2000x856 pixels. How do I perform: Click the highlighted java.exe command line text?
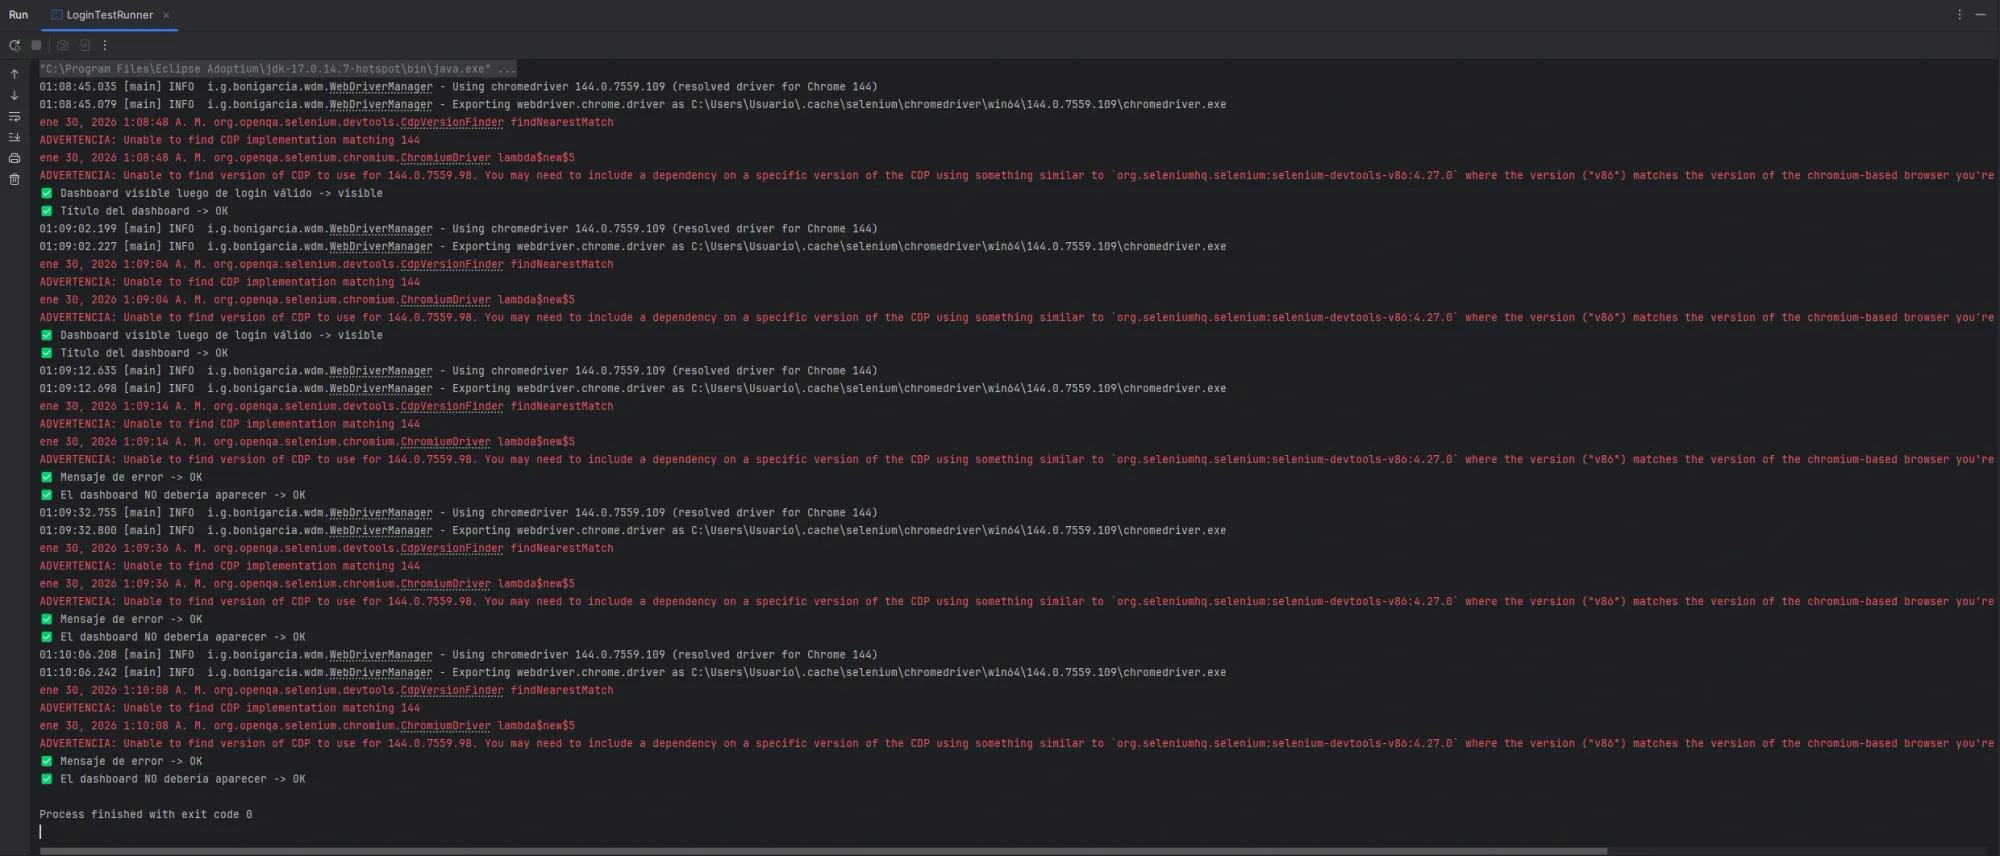click(275, 68)
